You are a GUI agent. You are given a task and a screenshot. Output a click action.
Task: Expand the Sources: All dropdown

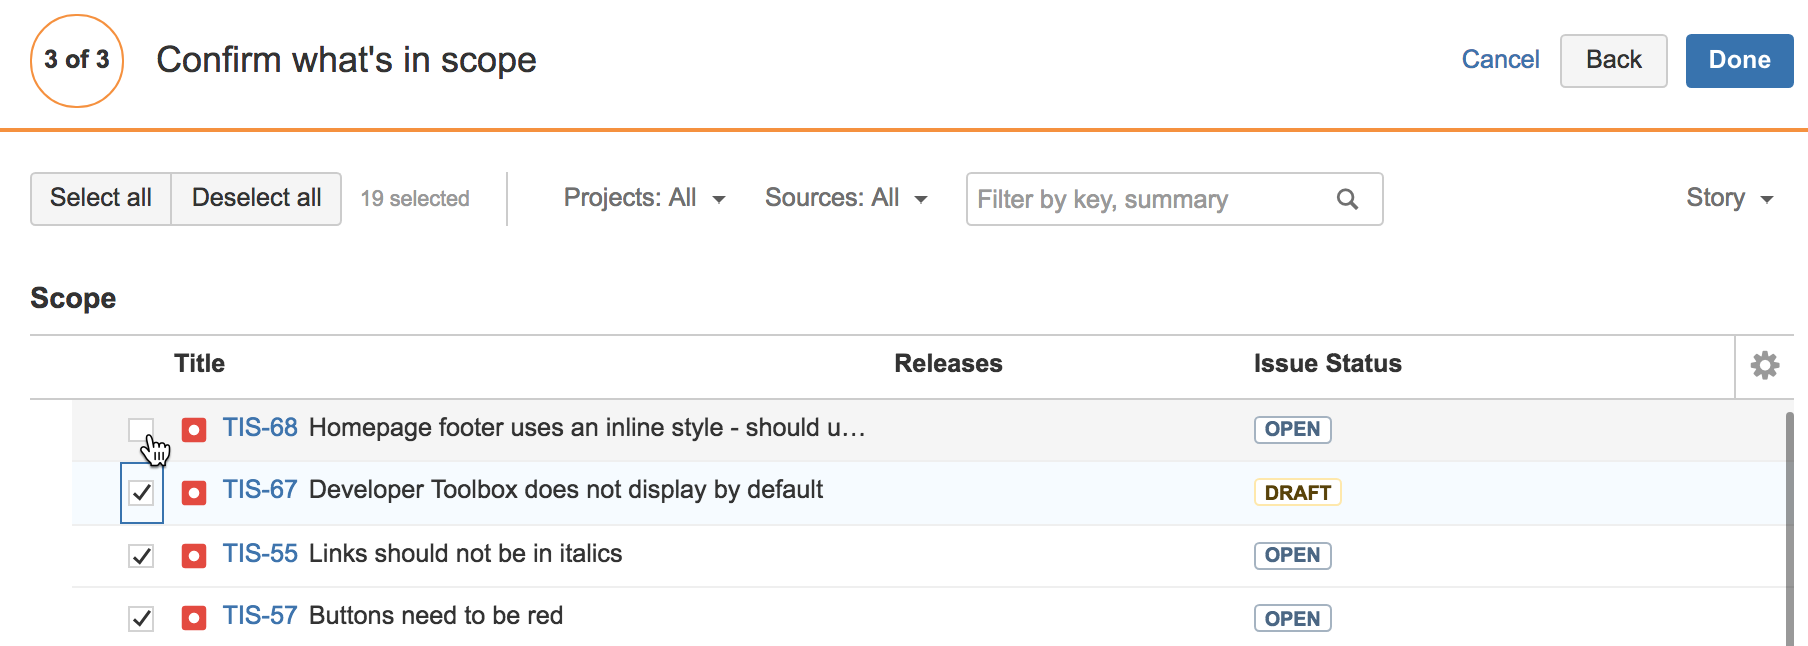(846, 198)
